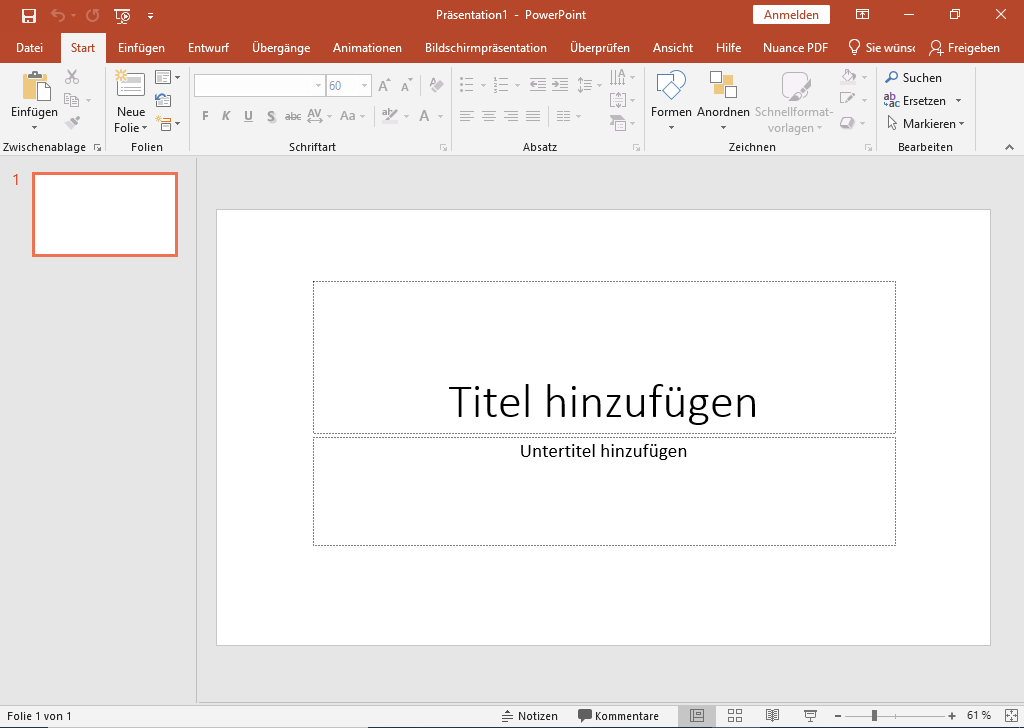The image size is (1024, 728).
Task: Click the Anmelden button
Action: point(791,14)
